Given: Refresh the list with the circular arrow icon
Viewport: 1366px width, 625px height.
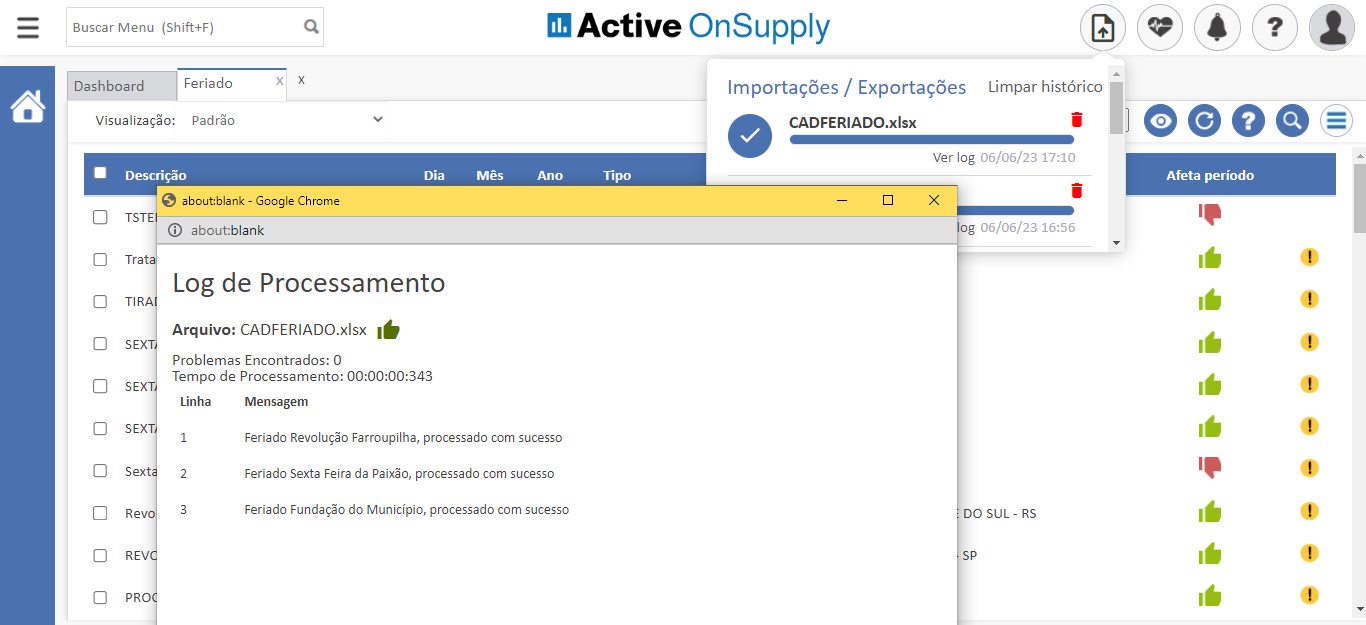Looking at the screenshot, I should click(1204, 120).
